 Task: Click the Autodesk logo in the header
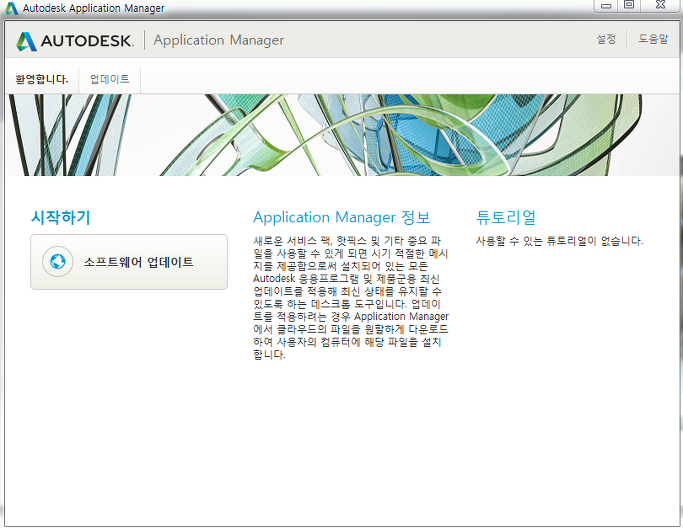[75, 41]
